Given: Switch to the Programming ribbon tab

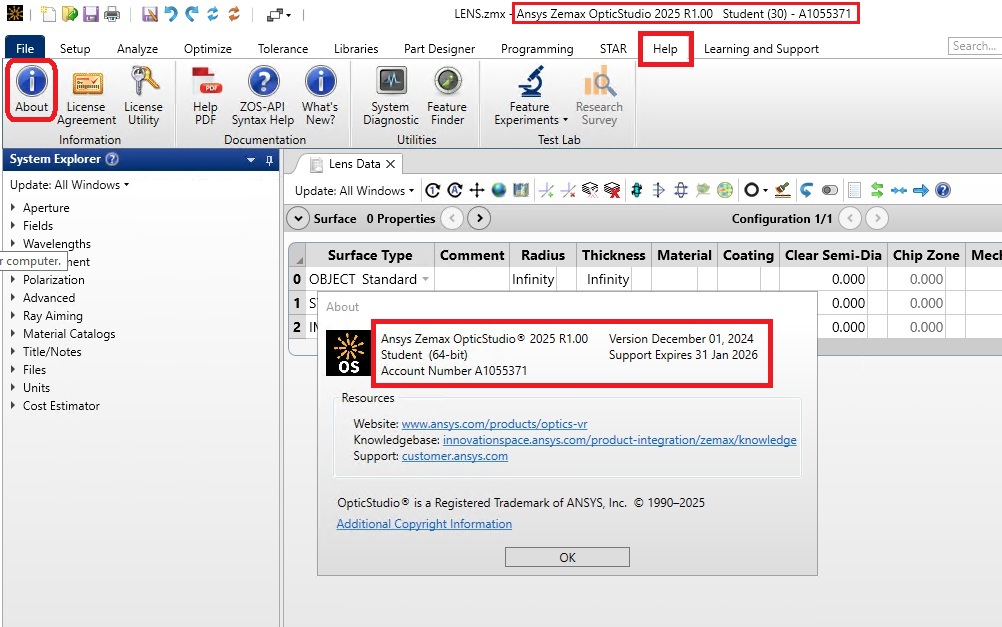Looking at the screenshot, I should [537, 49].
